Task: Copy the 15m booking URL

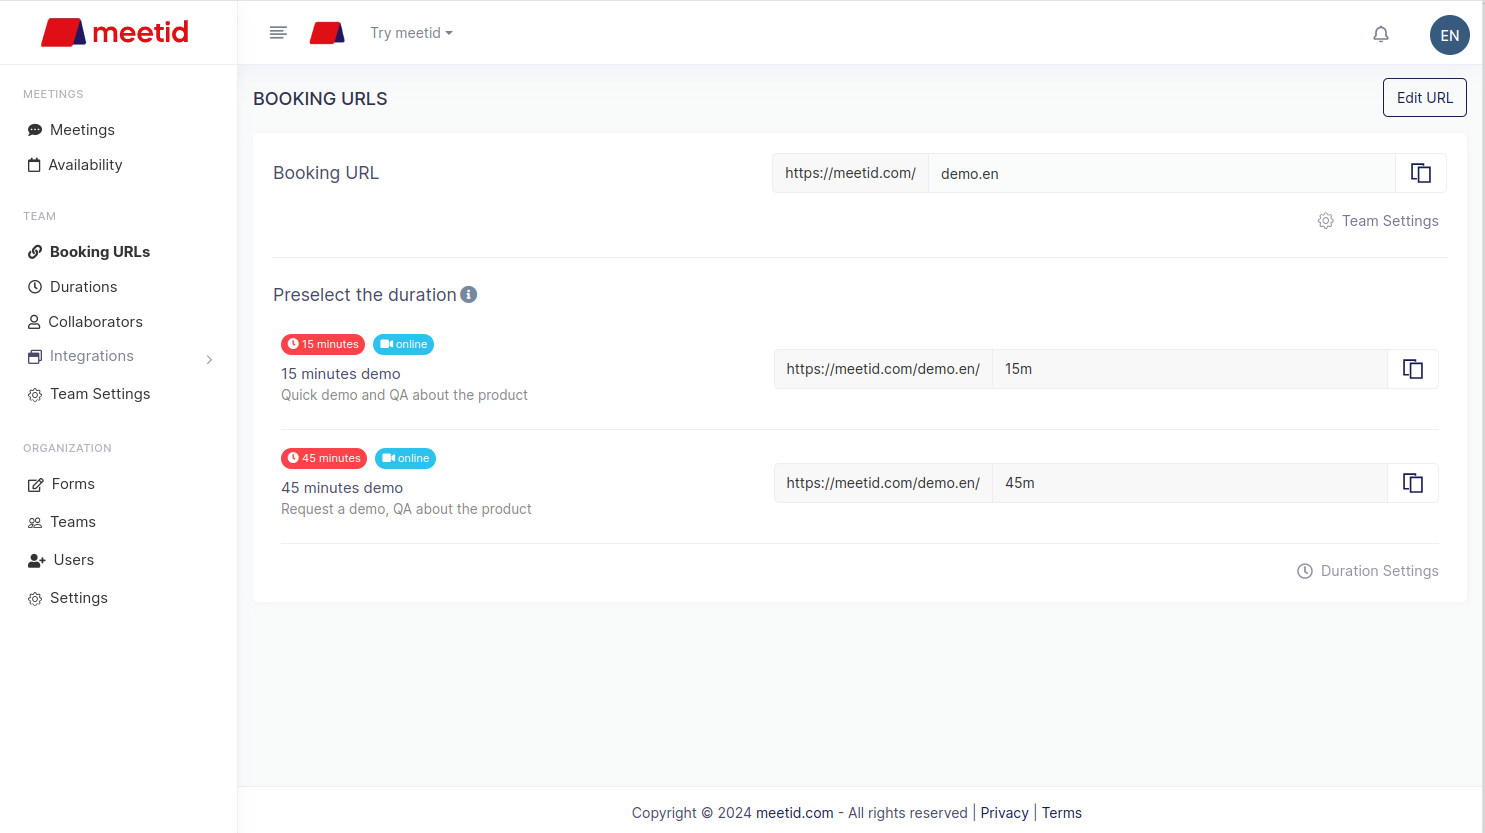Action: (x=1413, y=369)
